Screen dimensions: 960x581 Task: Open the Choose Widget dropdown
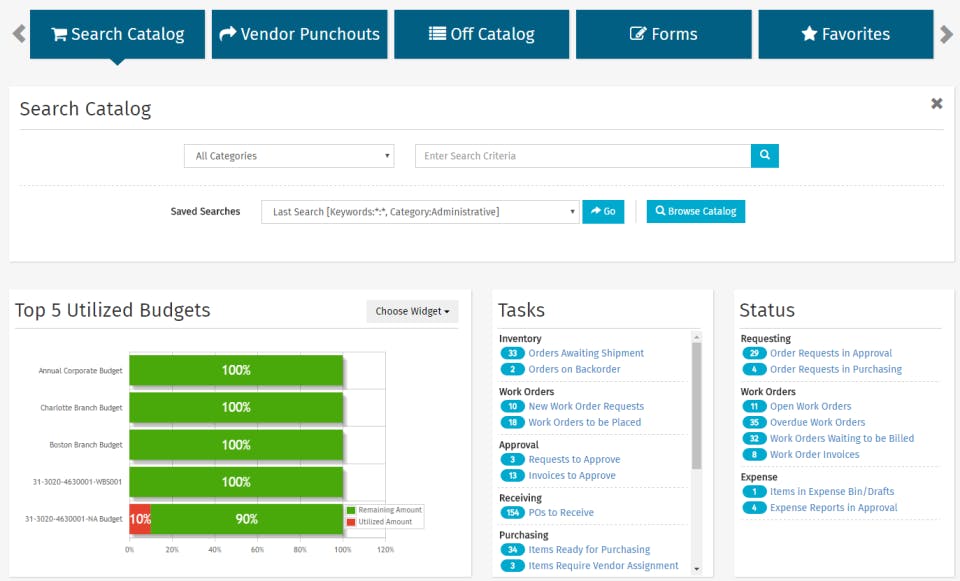pos(412,311)
